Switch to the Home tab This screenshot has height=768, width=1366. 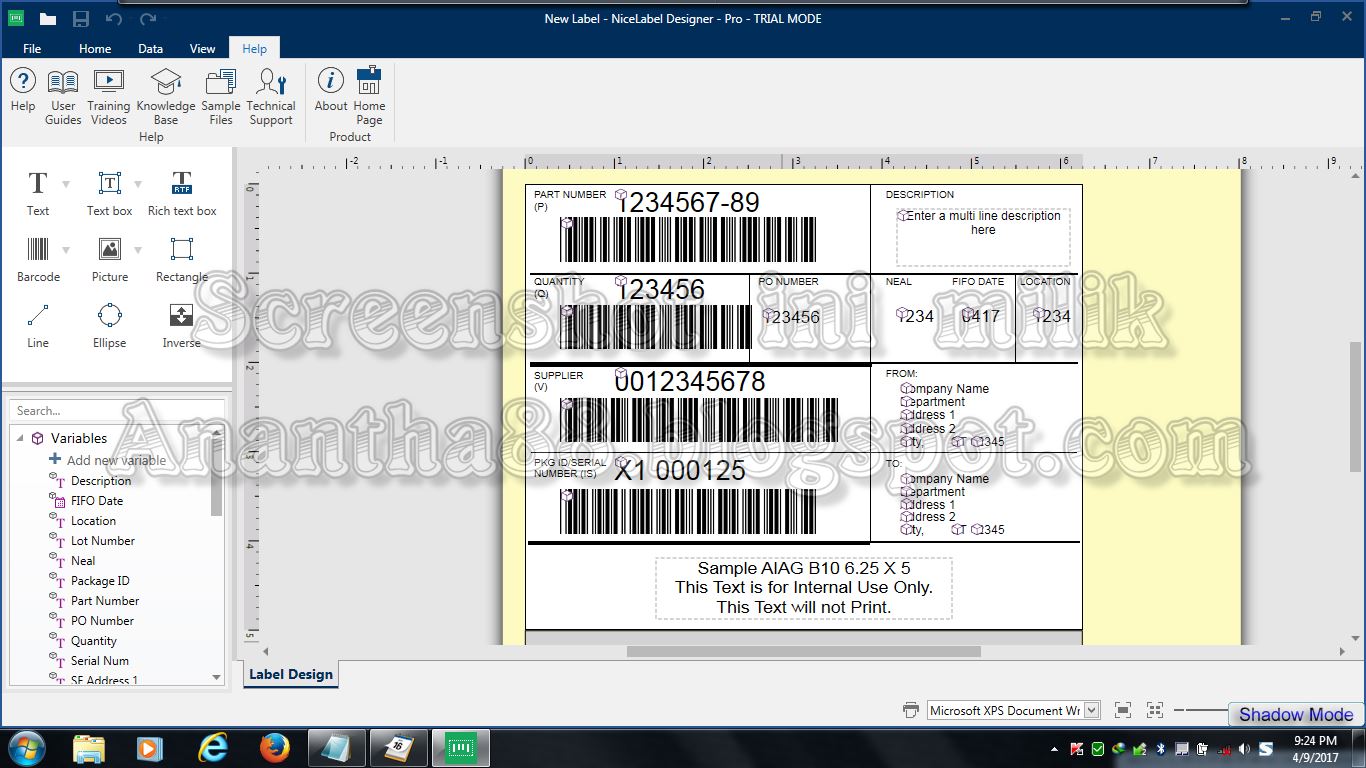95,48
